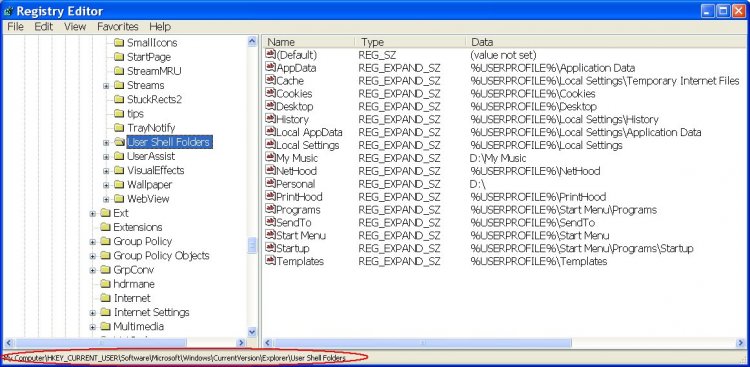This screenshot has height=367, width=750.
Task: Click the Personal value icon
Action: (x=271, y=184)
